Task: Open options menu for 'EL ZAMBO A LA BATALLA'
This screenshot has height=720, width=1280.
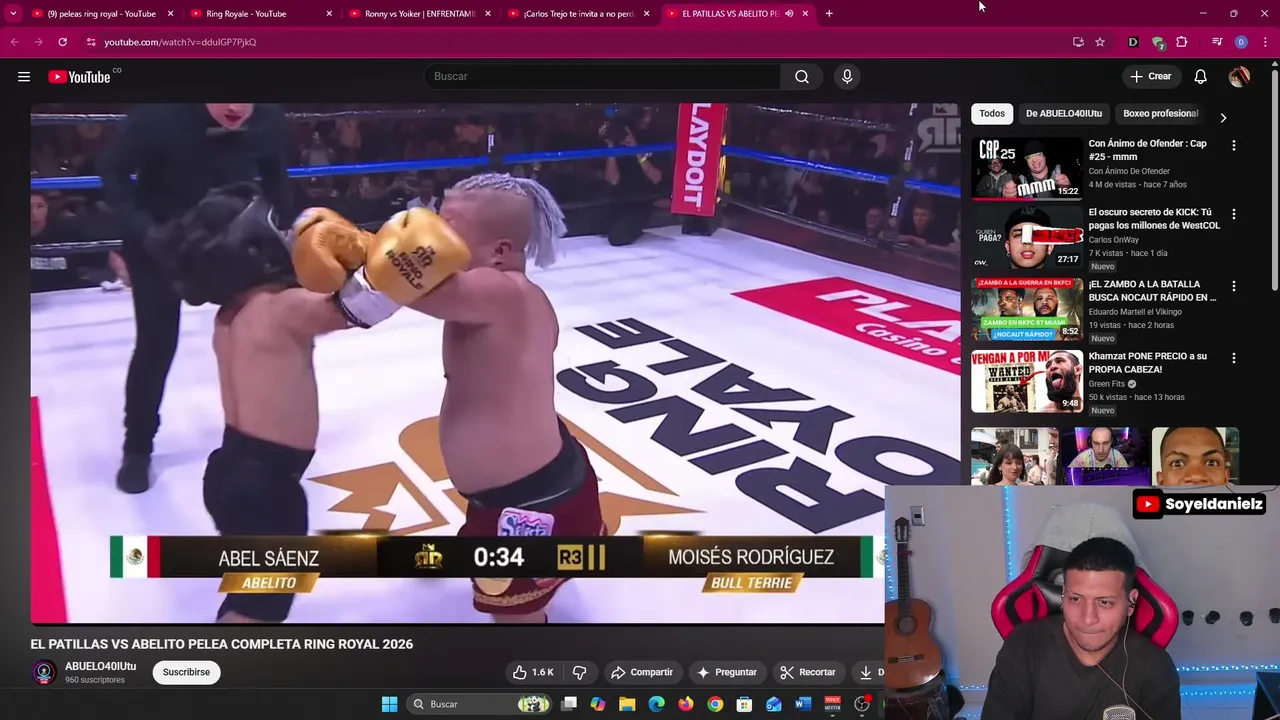Action: click(1234, 286)
